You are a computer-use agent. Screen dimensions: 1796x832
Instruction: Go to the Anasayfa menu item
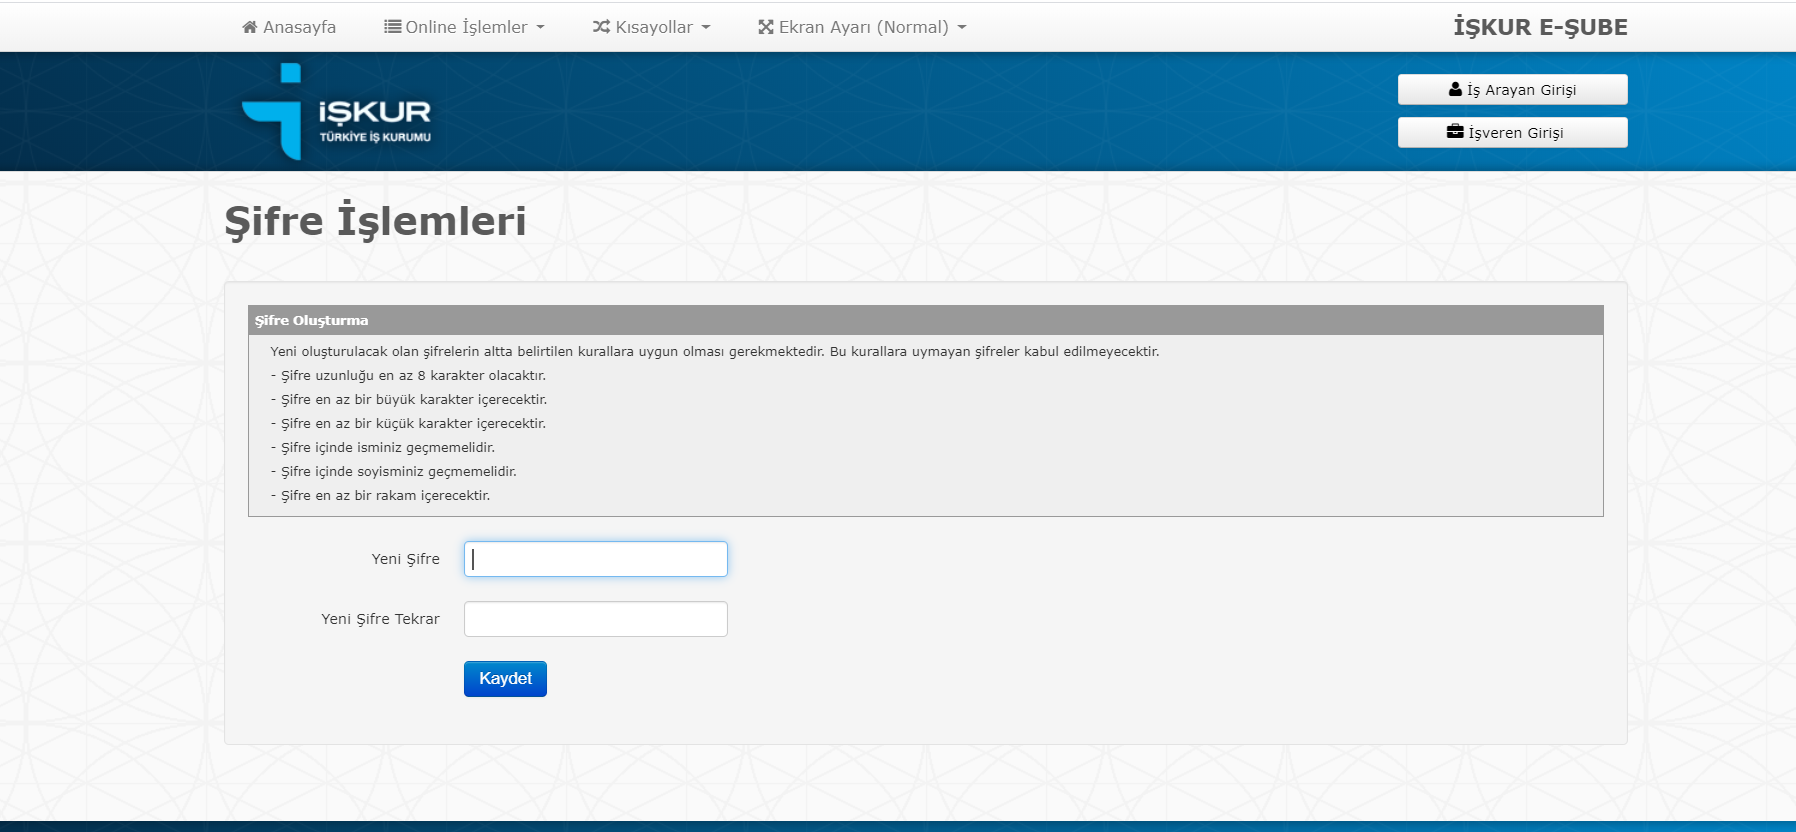[299, 27]
